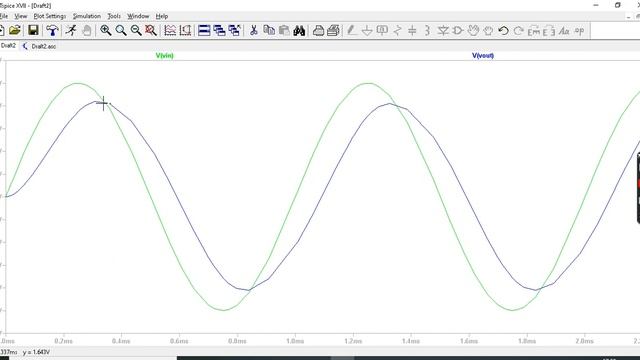Open Find with the binoculars icon
Image resolution: width=640 pixels, height=360 pixels.
coord(299,30)
